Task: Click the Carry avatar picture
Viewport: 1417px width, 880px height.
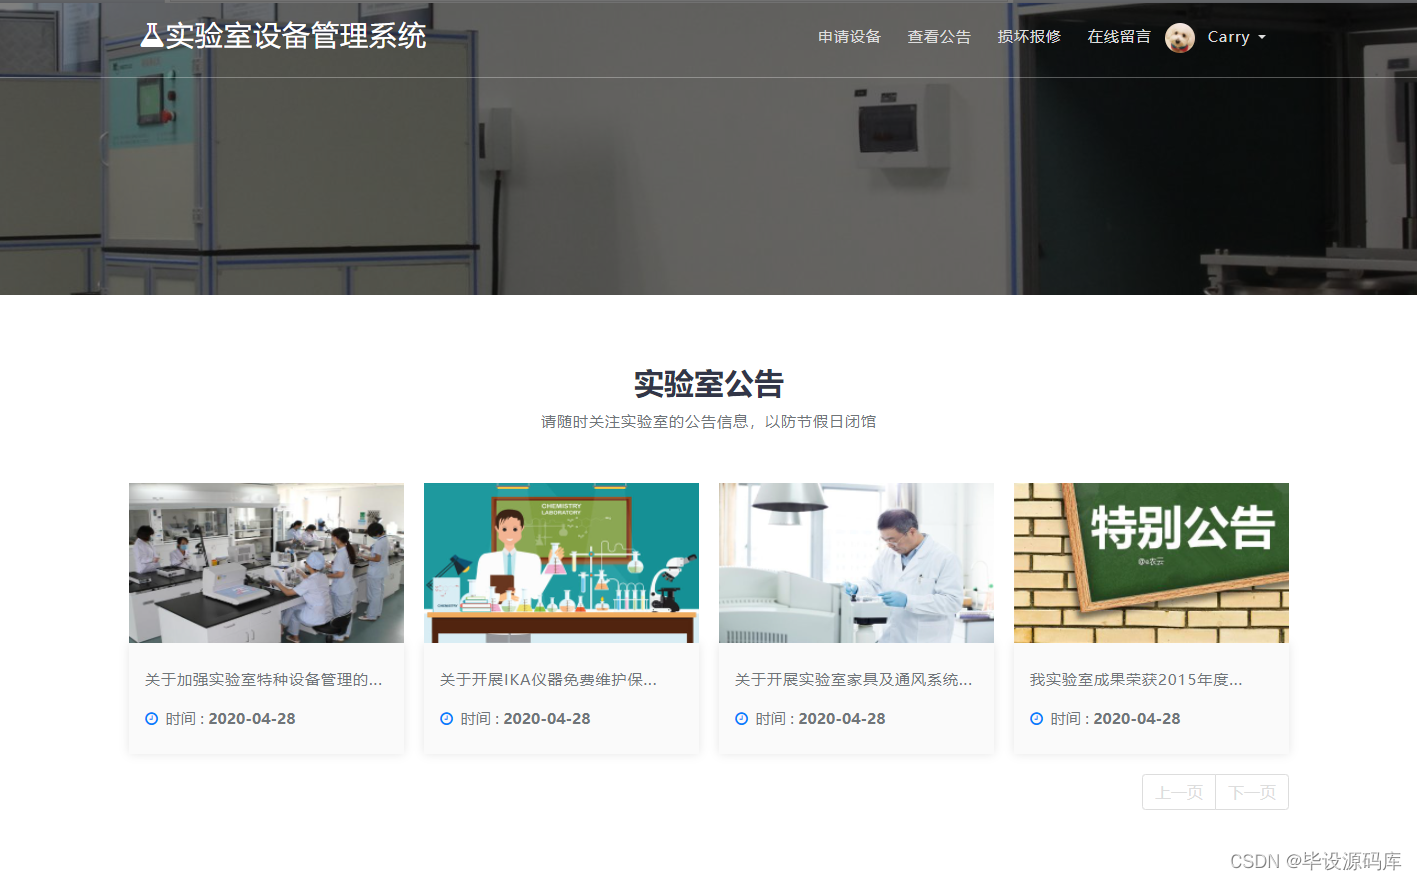Action: pos(1180,37)
